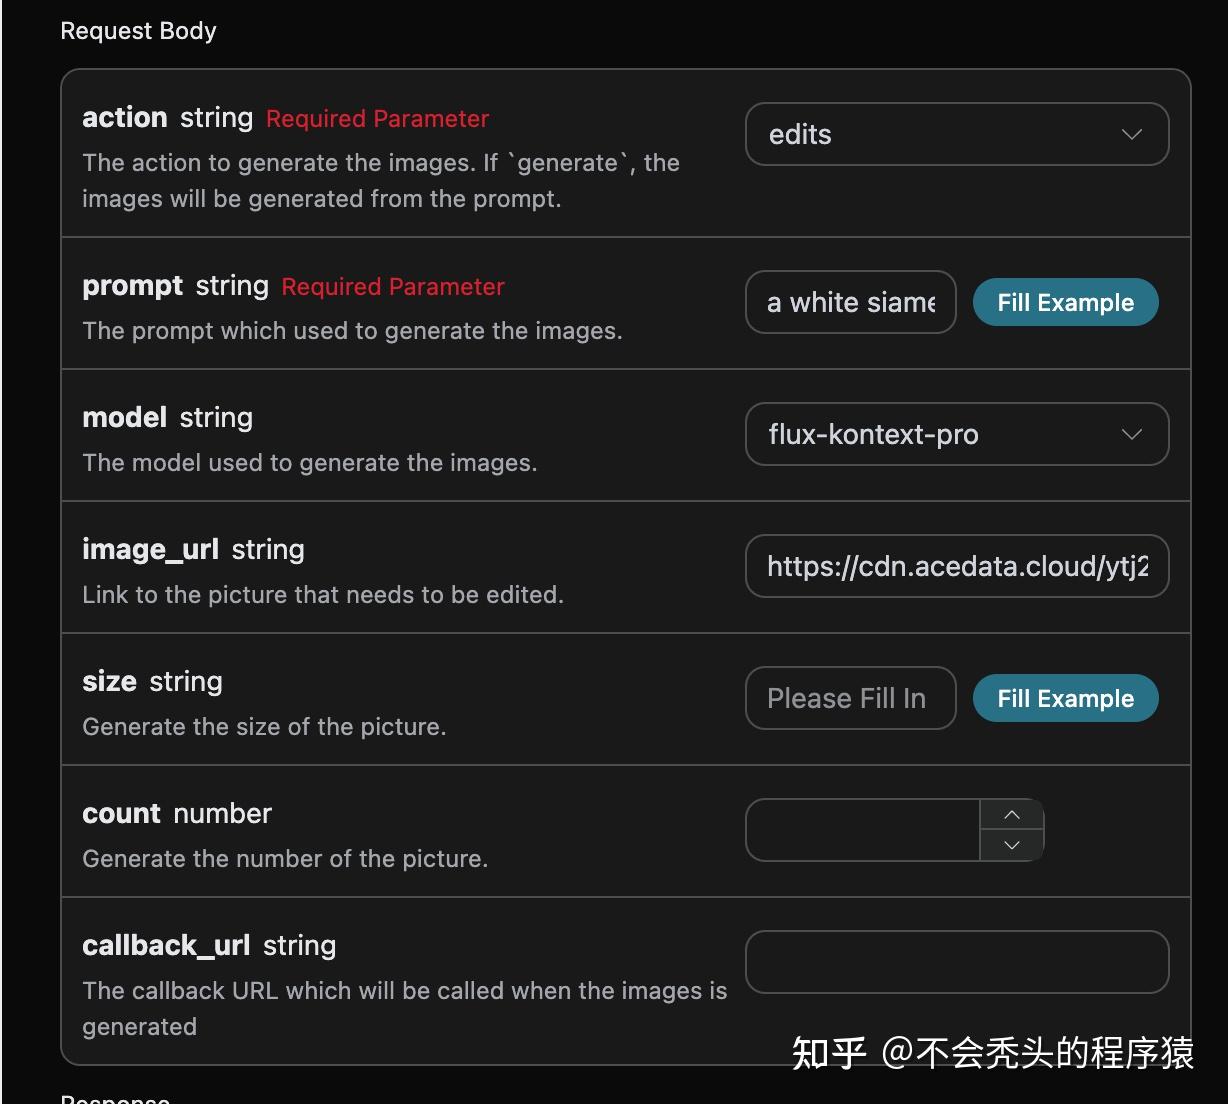The height and width of the screenshot is (1104, 1228).
Task: Click the count number input field
Action: 863,830
